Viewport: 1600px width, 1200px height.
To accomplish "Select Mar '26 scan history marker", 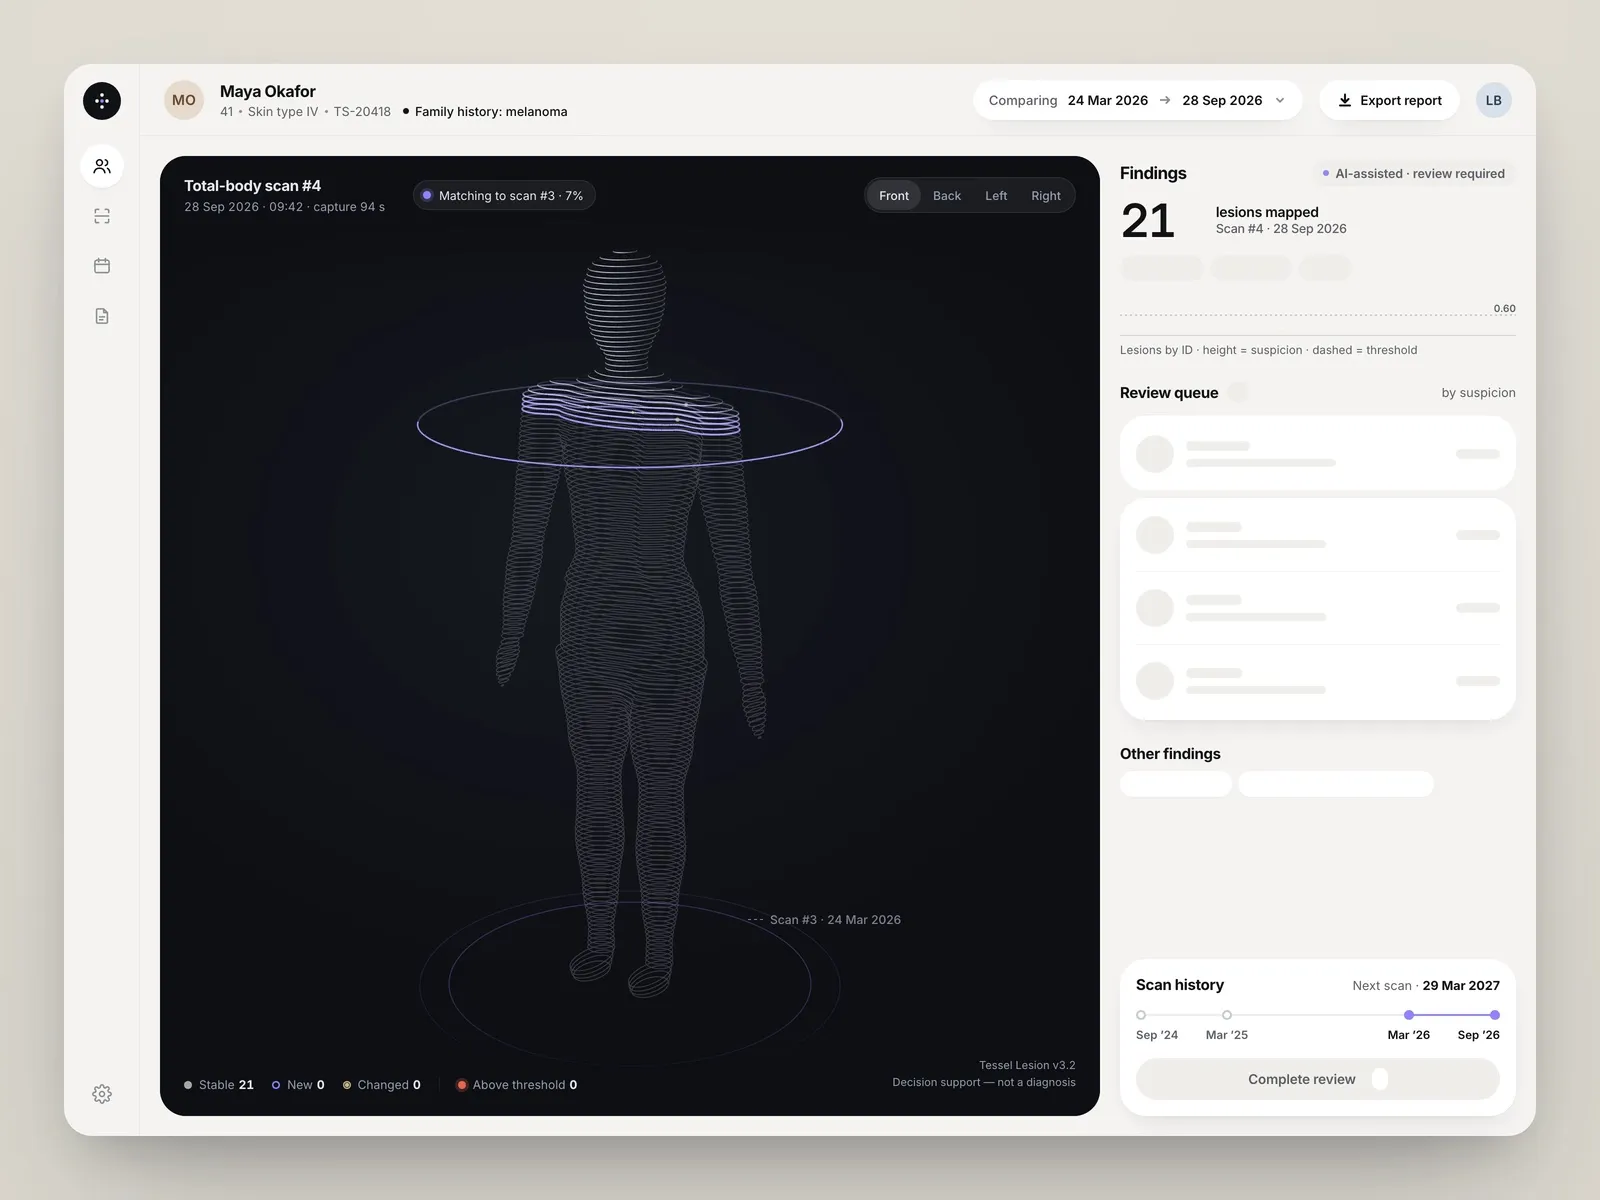I will click(1409, 1015).
